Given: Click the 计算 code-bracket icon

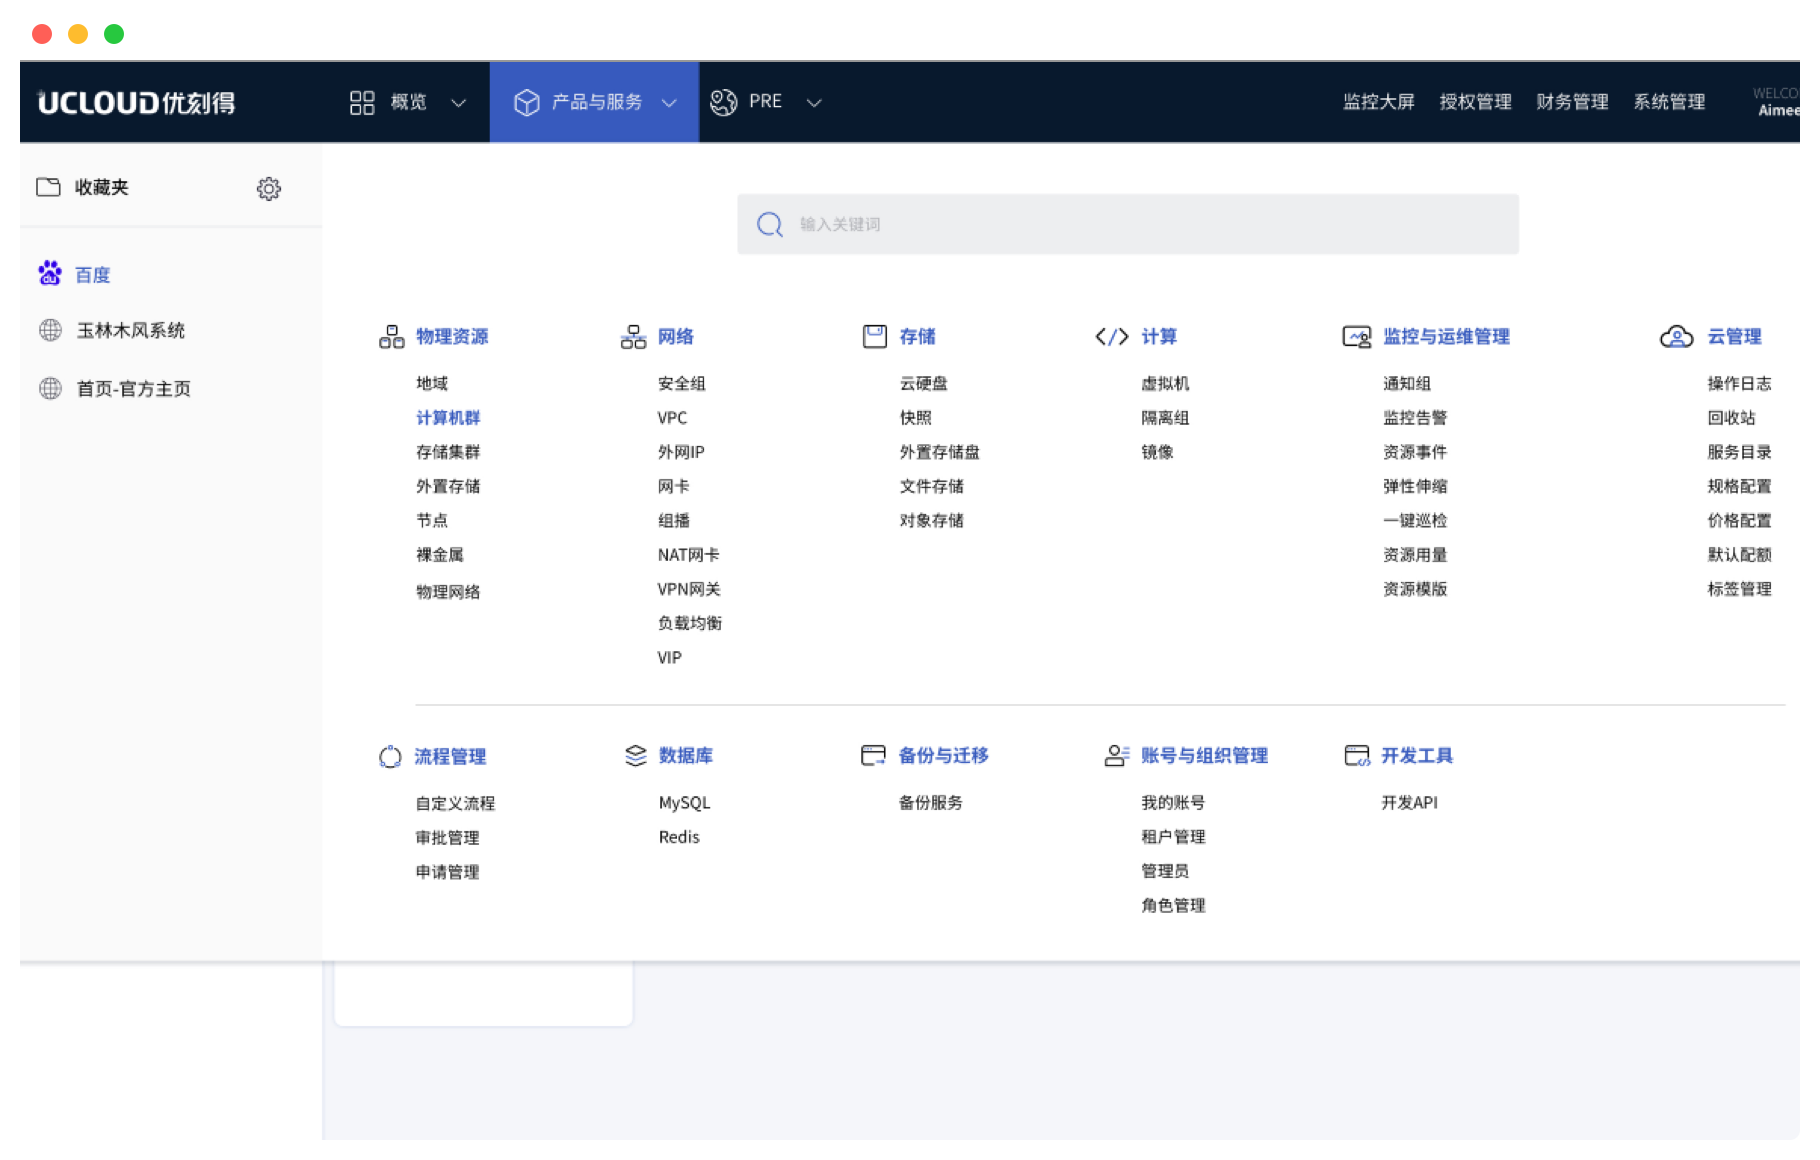Looking at the screenshot, I should click(x=1112, y=337).
